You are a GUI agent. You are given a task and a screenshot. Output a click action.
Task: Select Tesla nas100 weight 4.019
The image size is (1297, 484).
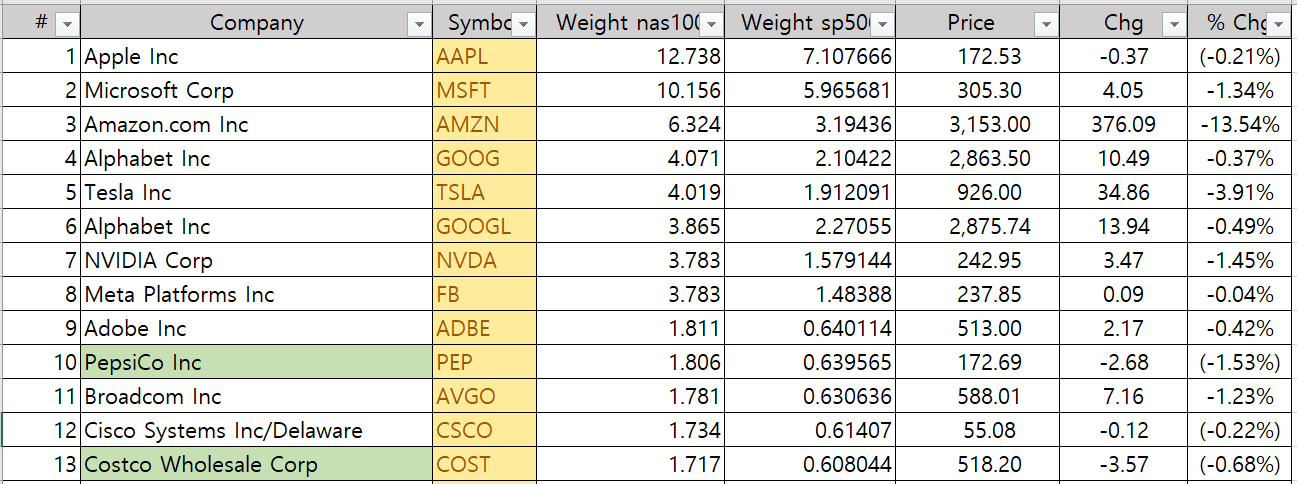click(631, 193)
